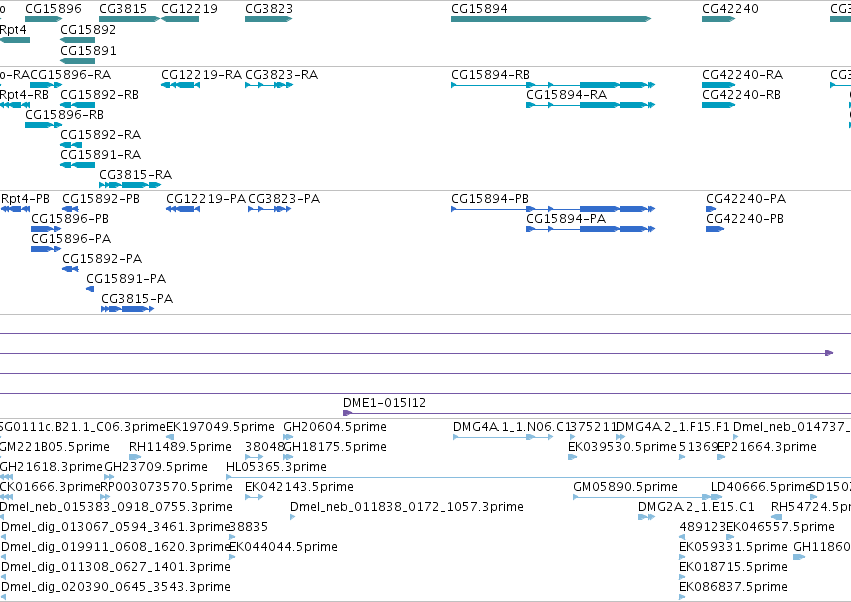Click the CG42240-RA transcript label

(x=742, y=74)
